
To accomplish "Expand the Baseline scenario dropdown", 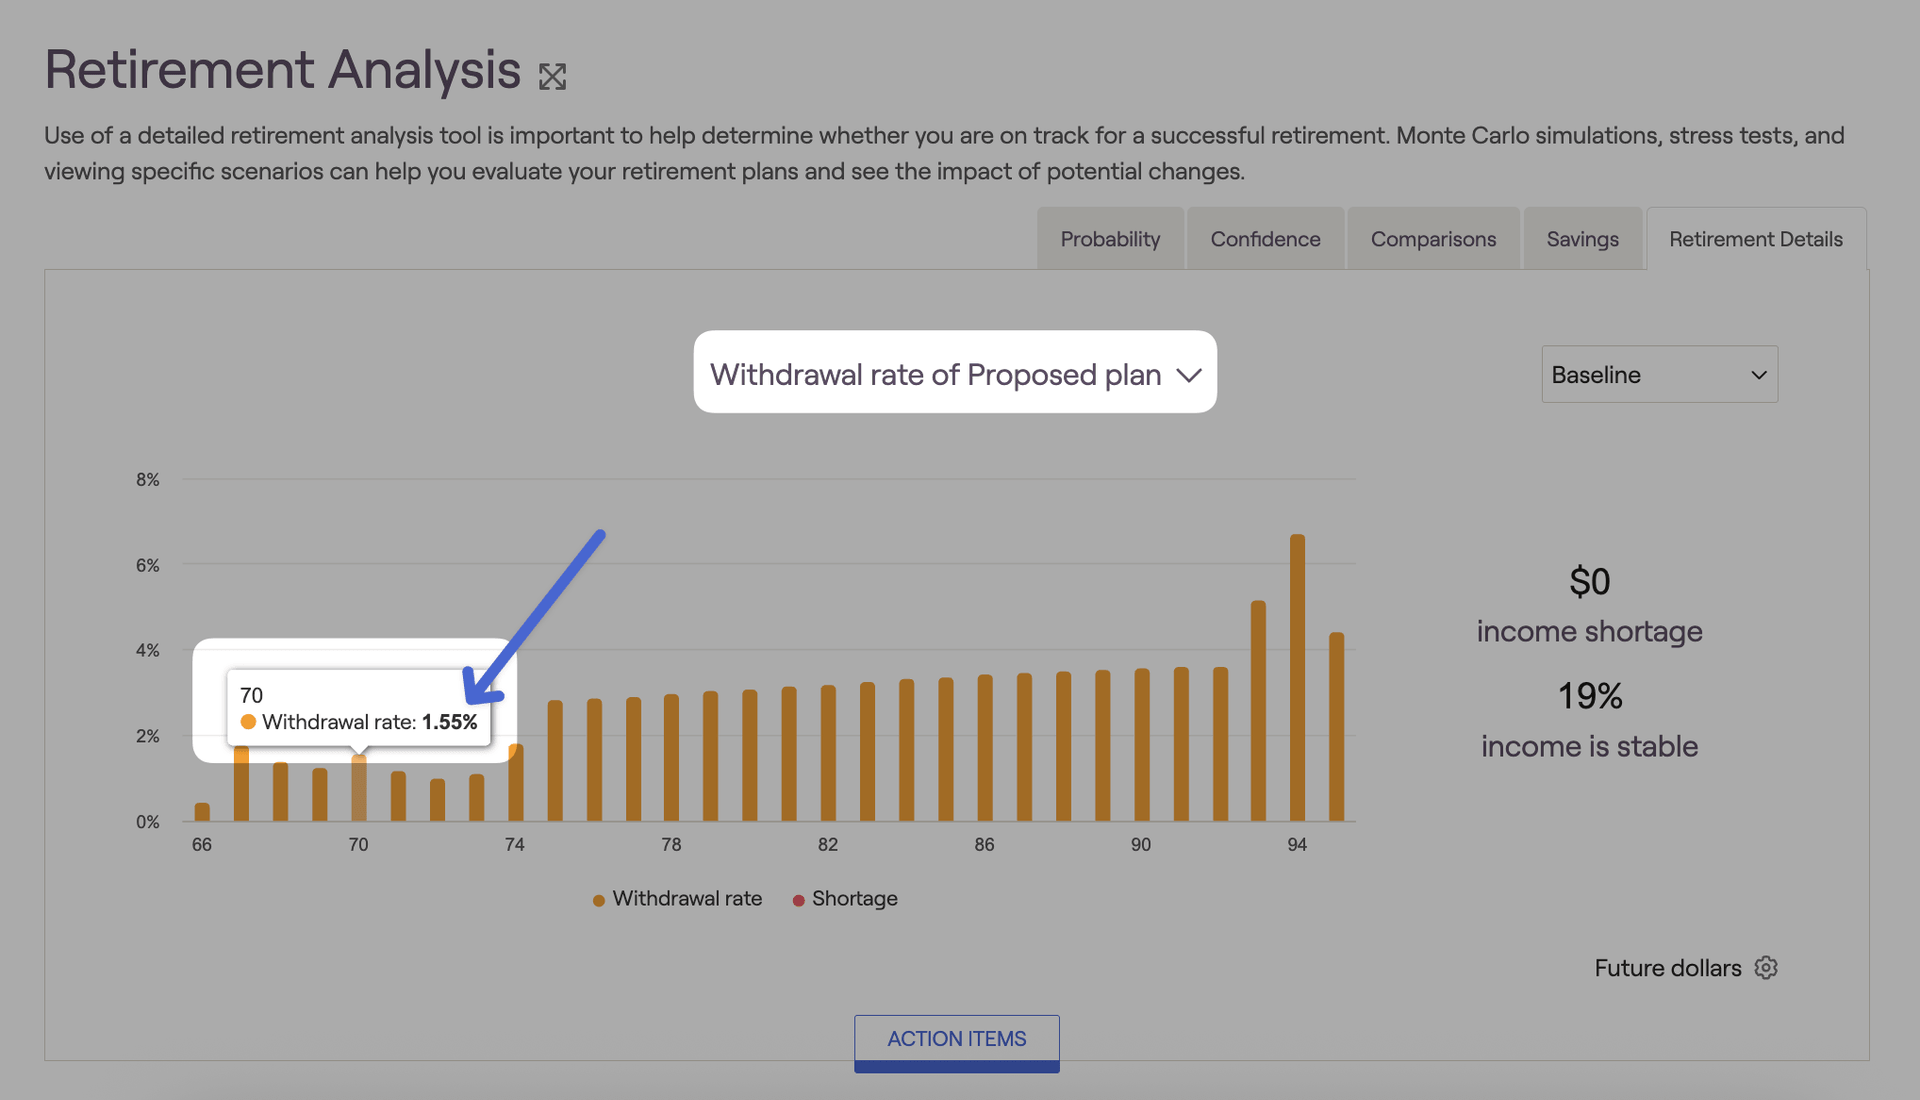I will 1659,375.
